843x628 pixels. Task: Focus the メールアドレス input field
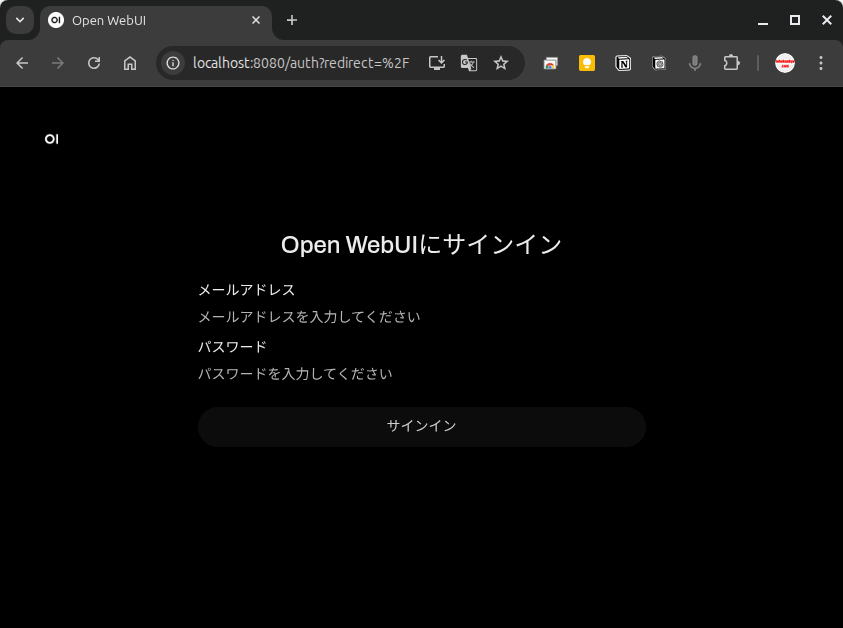coord(420,317)
